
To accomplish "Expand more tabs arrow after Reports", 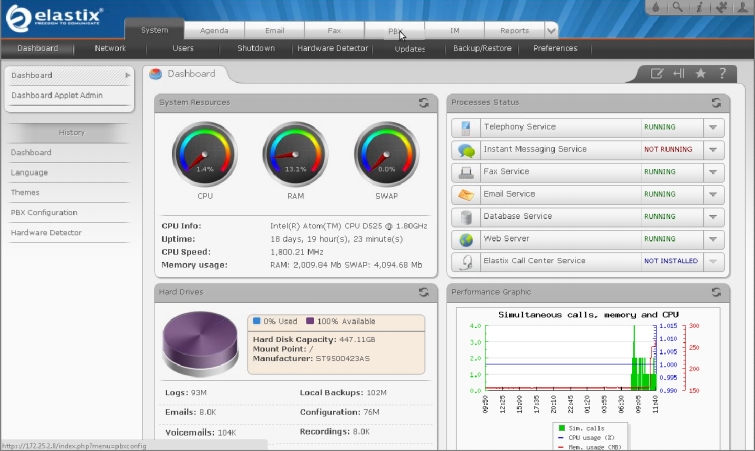I will click(x=552, y=31).
